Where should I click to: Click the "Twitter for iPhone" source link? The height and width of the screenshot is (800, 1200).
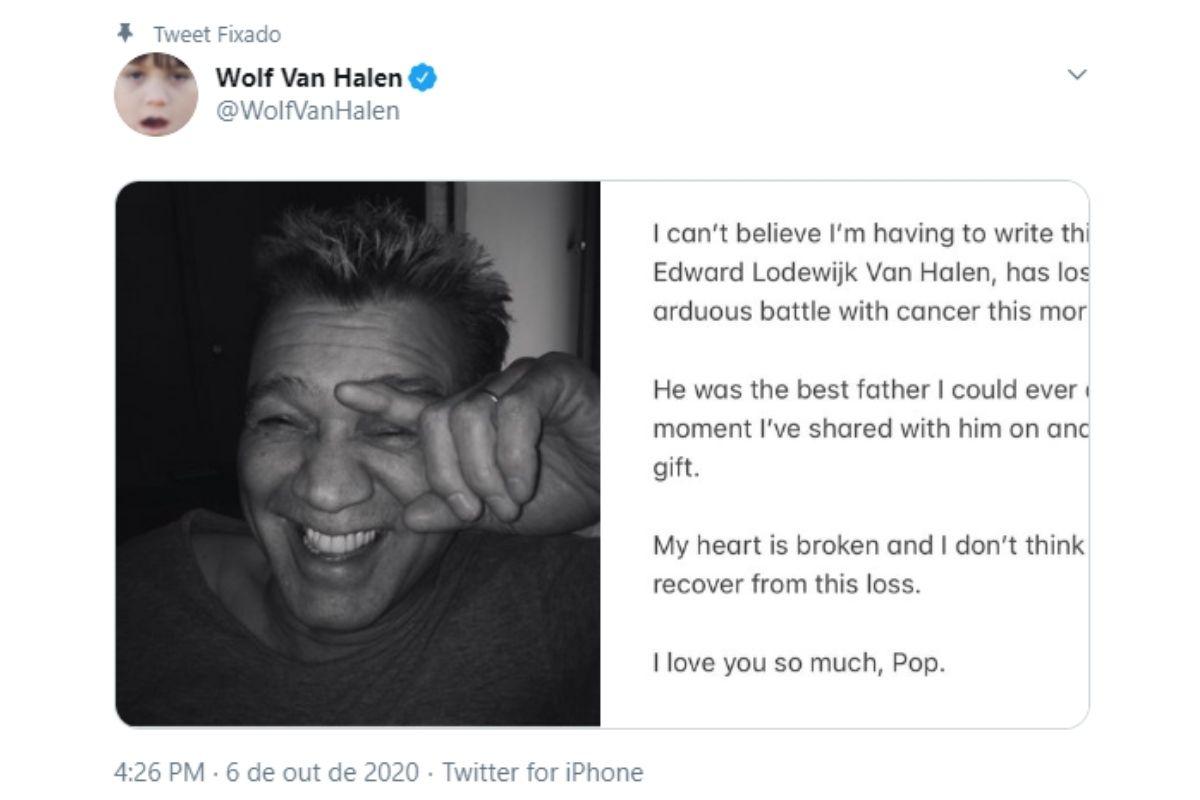543,773
